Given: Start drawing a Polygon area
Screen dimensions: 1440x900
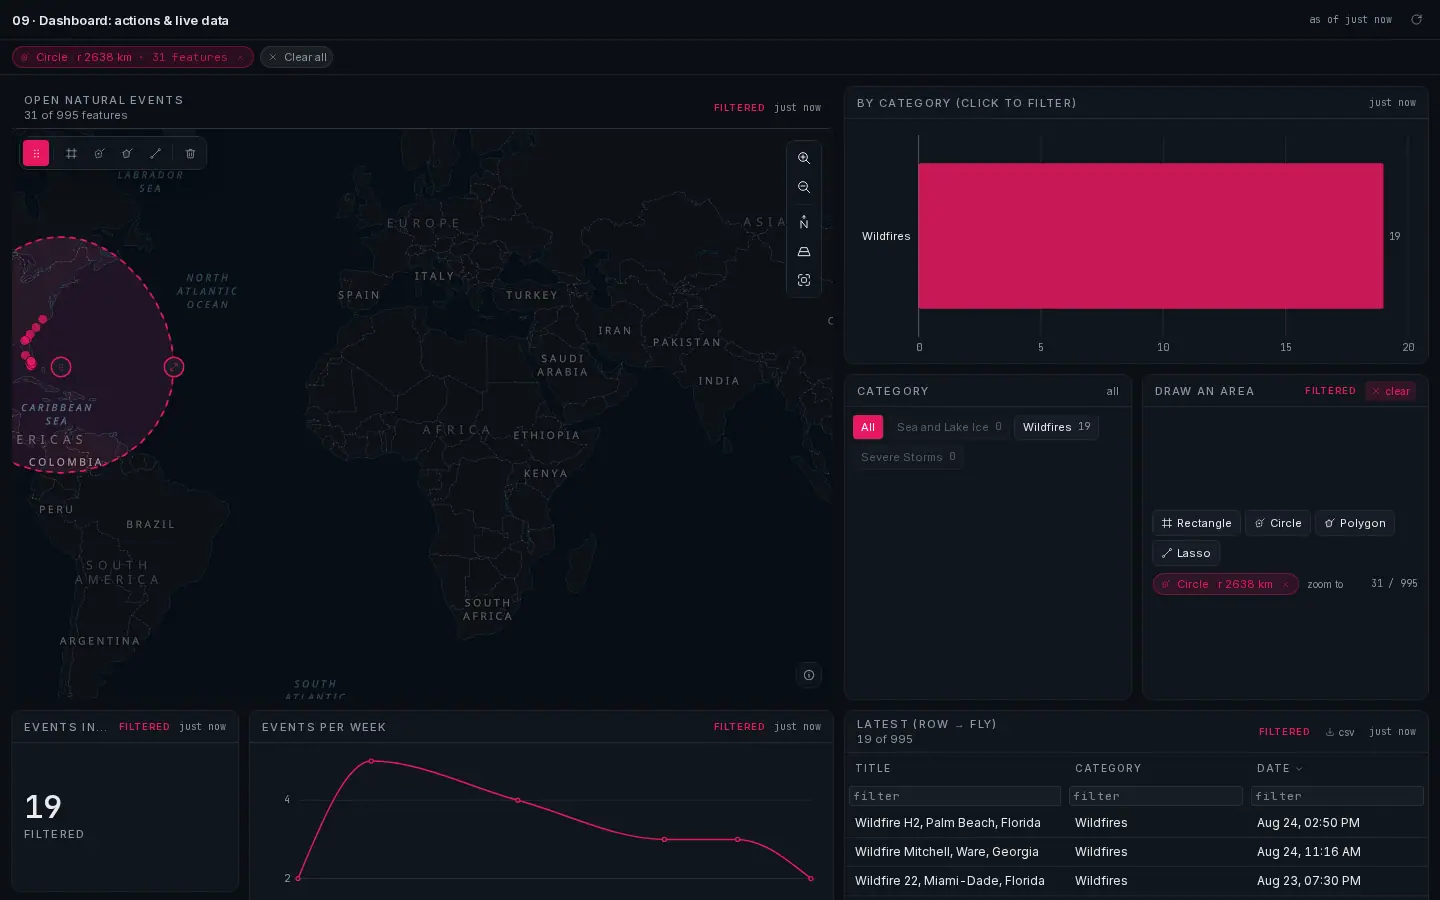Looking at the screenshot, I should [1355, 523].
